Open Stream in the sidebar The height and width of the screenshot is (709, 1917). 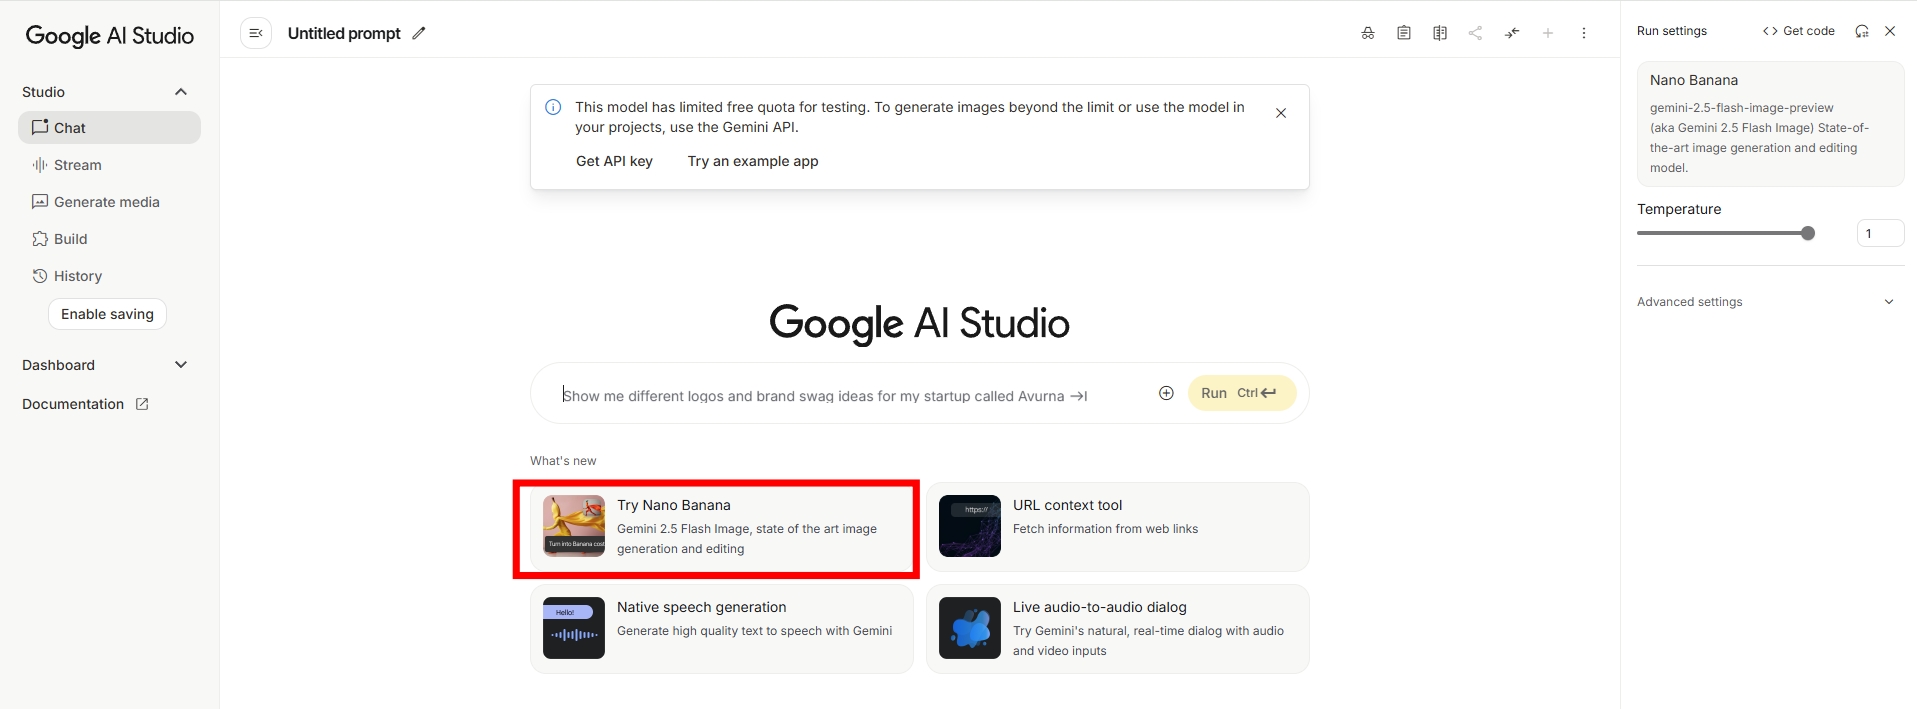tap(109, 165)
